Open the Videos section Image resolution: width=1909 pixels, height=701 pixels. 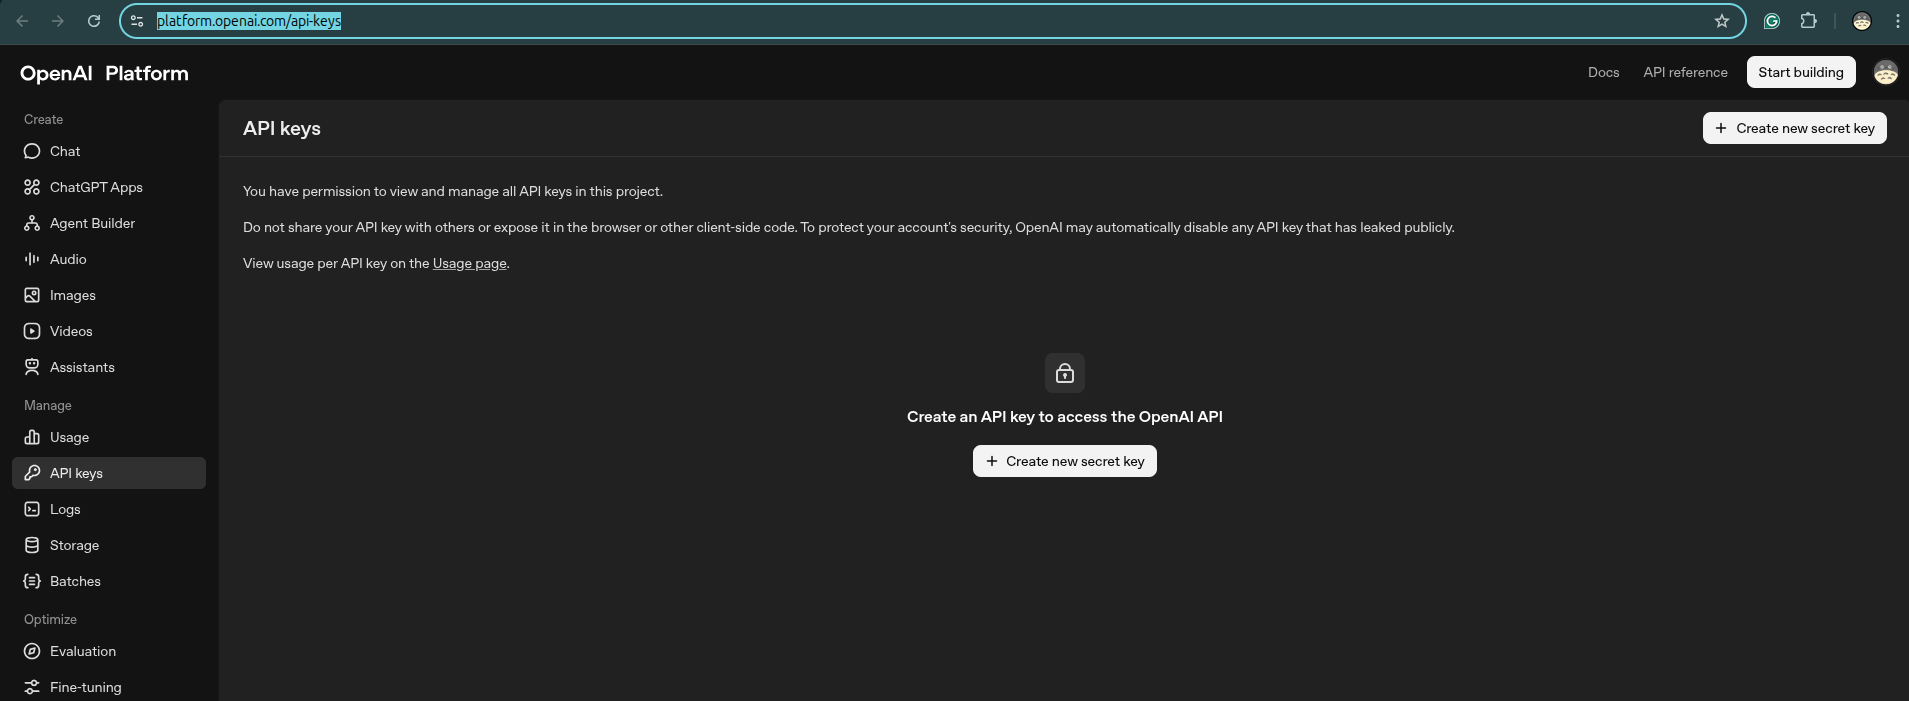[x=109, y=331]
